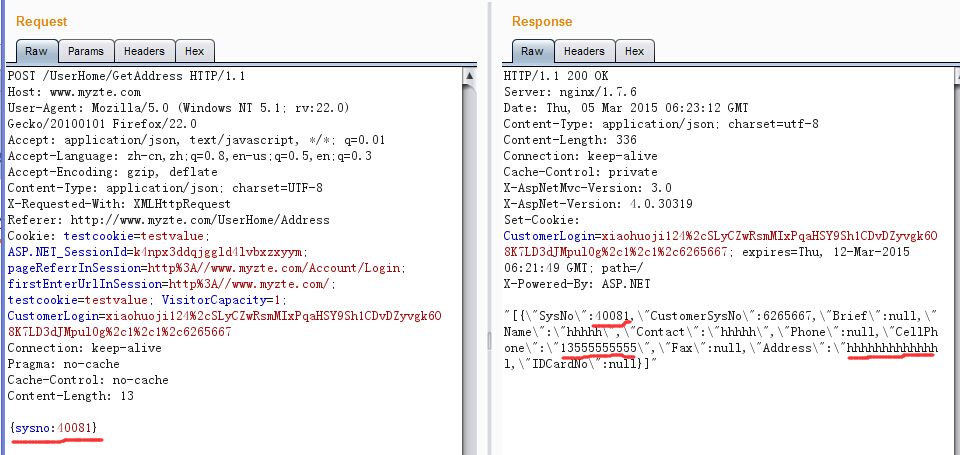Image resolution: width=960 pixels, height=455 pixels.
Task: Click the POST /UserHome/GetAddress request line
Action: click(x=127, y=76)
